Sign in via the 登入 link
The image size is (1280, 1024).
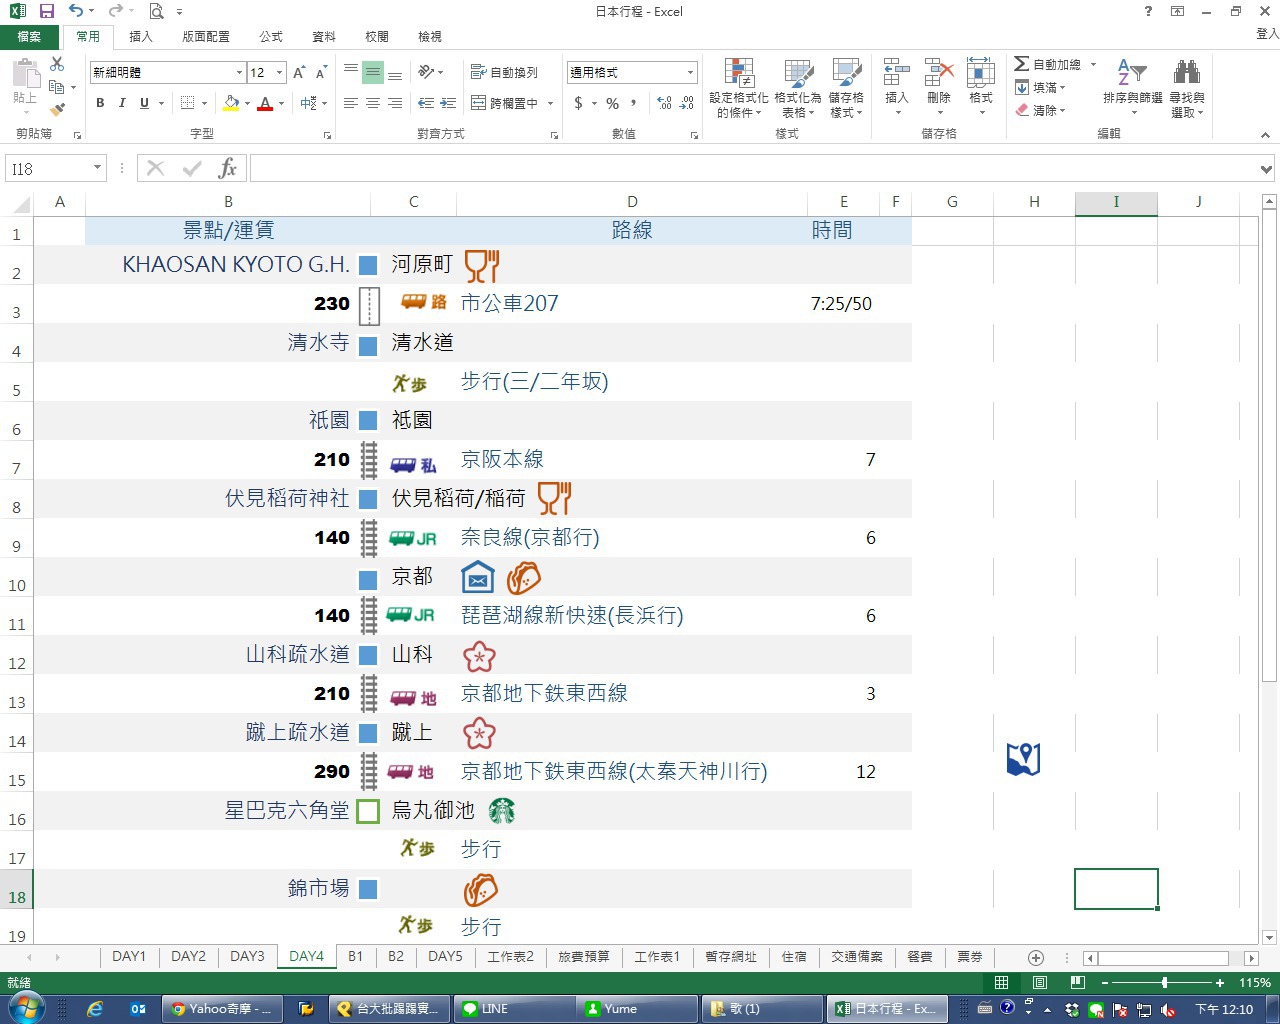pos(1267,34)
